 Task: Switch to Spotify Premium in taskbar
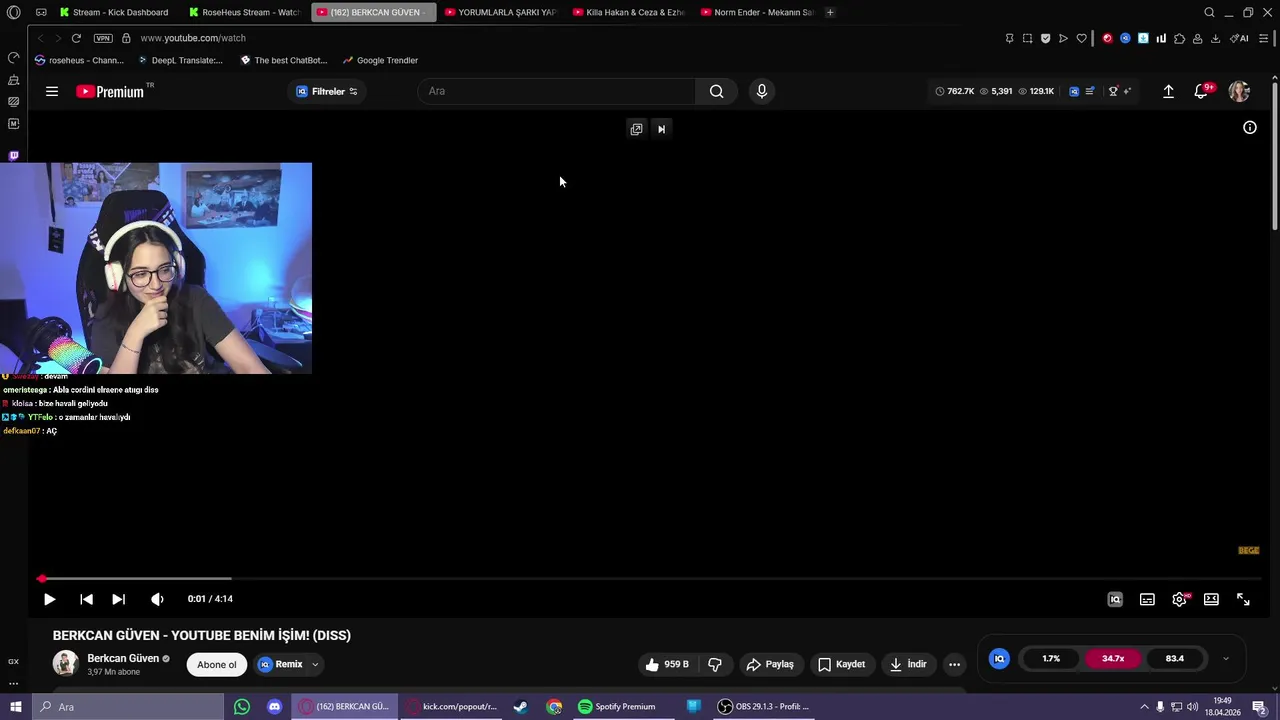(x=617, y=707)
